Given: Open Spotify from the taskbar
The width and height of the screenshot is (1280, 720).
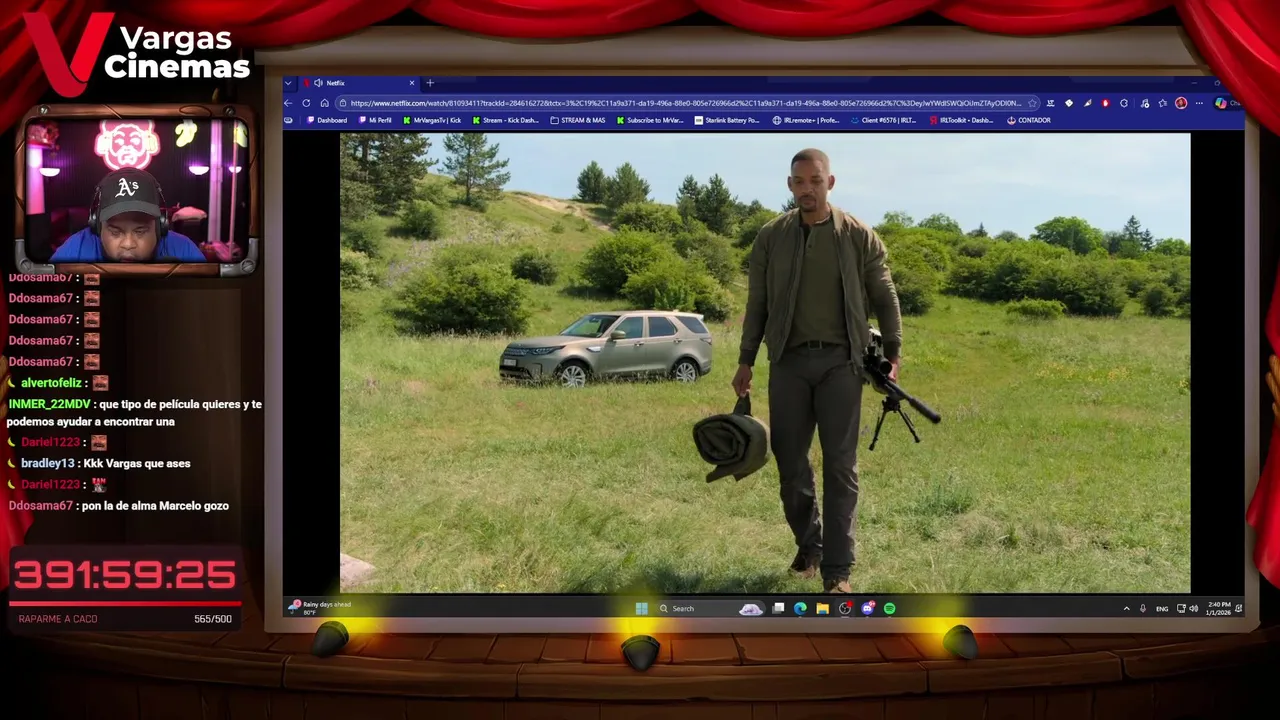Looking at the screenshot, I should [x=889, y=608].
